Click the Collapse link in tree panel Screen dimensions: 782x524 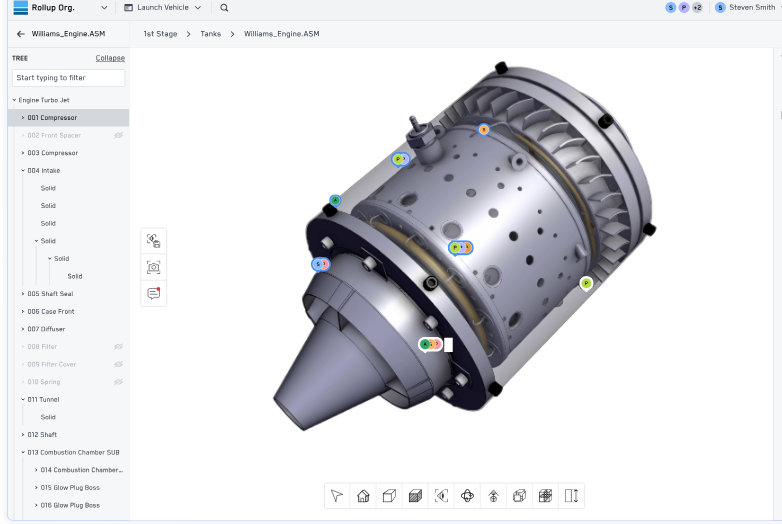click(x=110, y=58)
